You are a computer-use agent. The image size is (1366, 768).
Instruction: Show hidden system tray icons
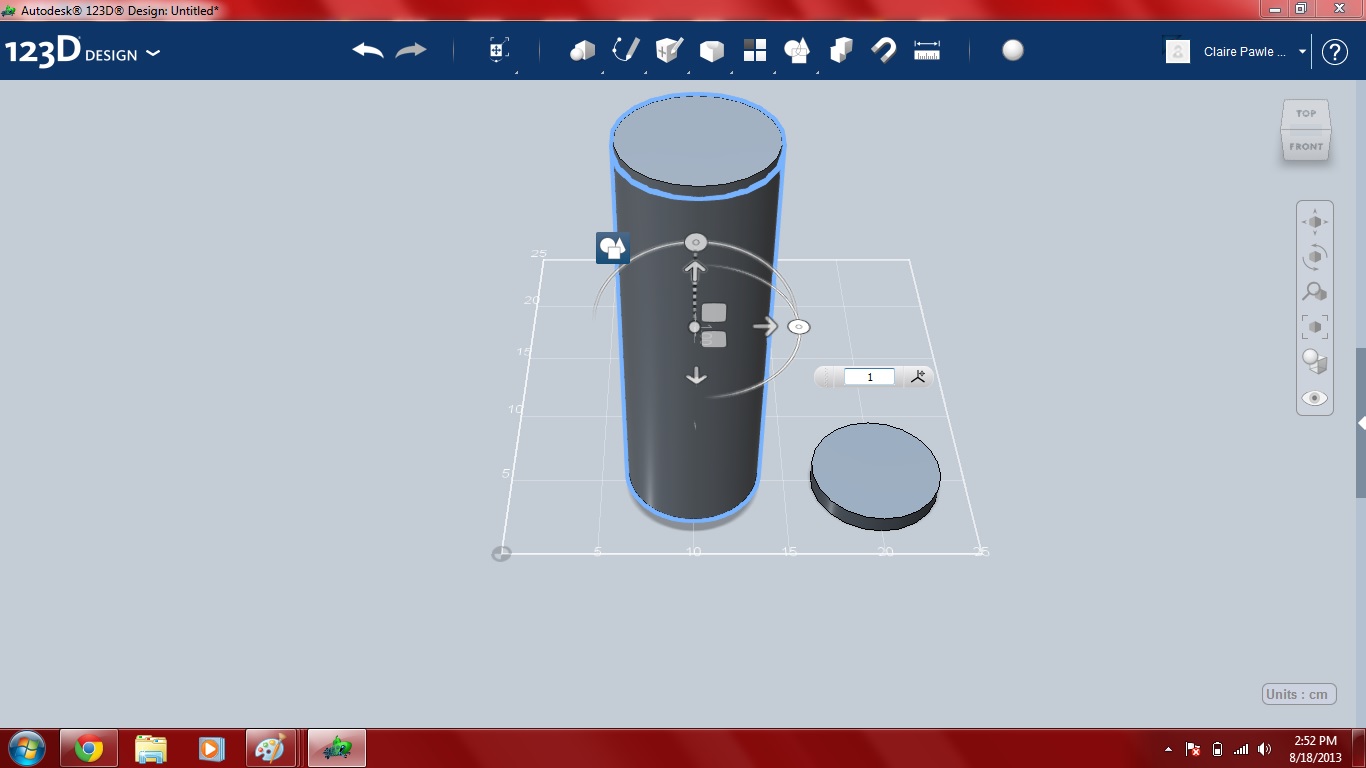(1169, 749)
